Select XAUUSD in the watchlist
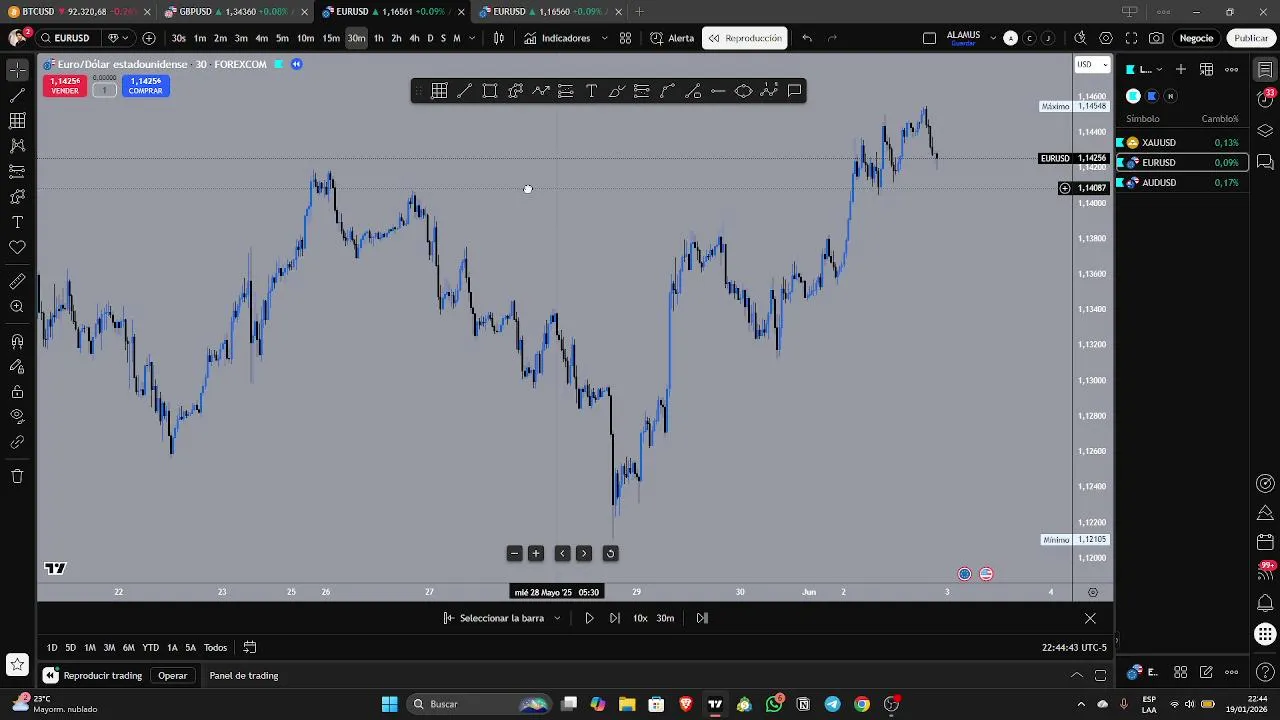 point(1182,143)
